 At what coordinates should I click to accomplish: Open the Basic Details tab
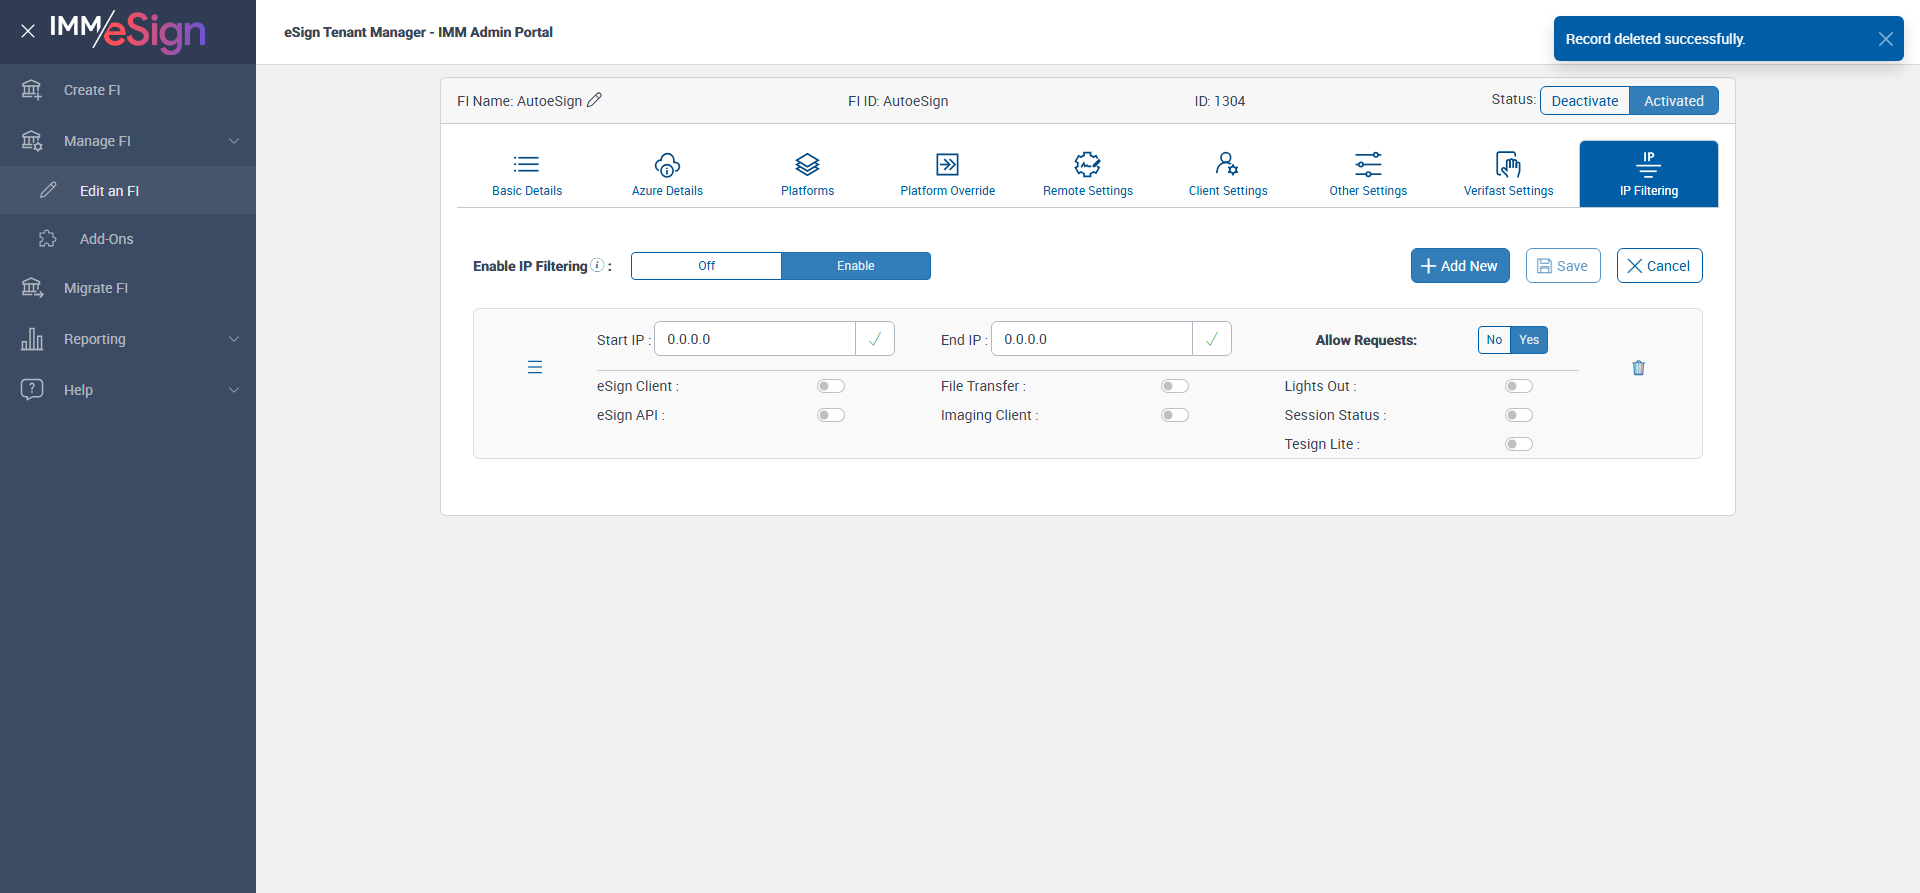coord(527,174)
